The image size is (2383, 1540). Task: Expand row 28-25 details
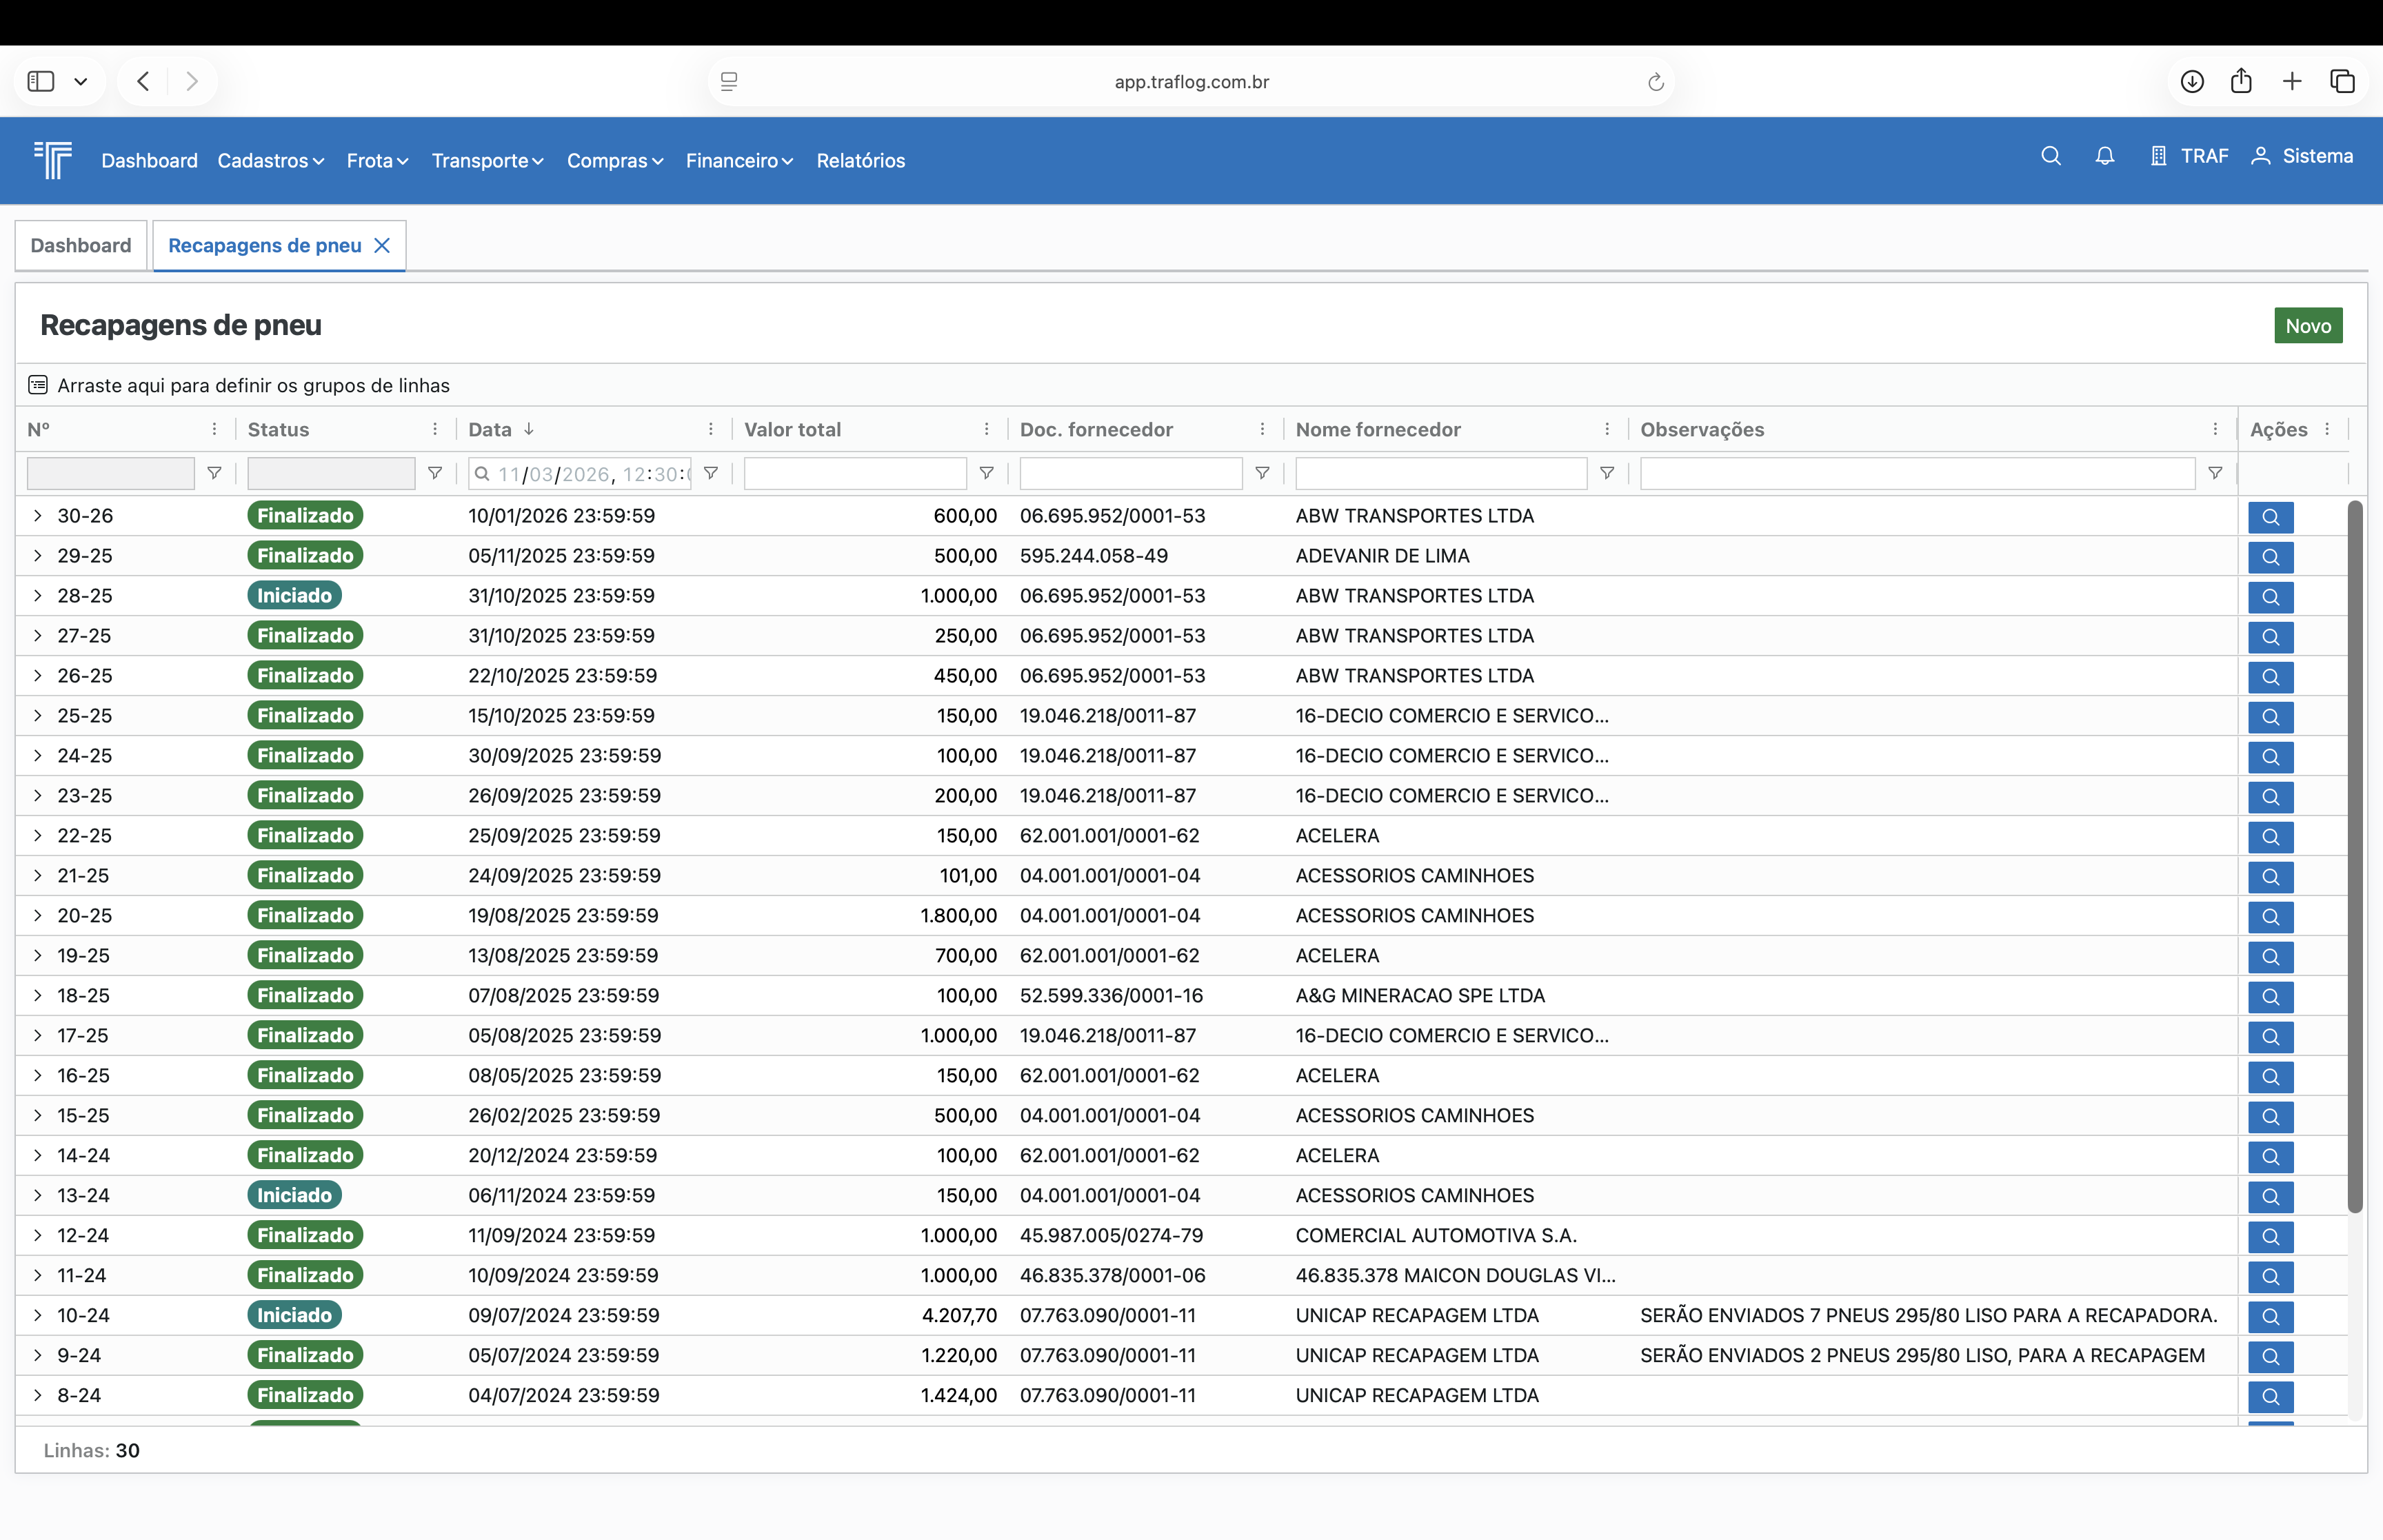[37, 595]
